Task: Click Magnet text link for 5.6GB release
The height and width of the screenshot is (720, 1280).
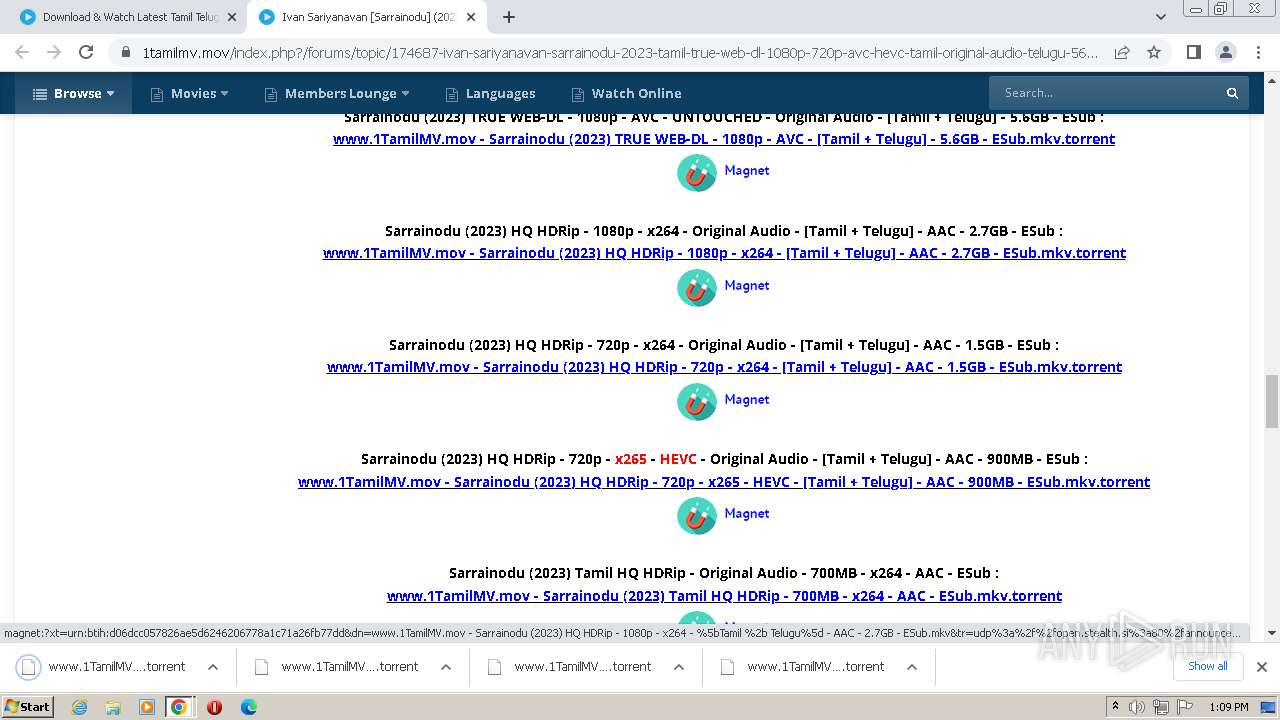Action: click(747, 170)
